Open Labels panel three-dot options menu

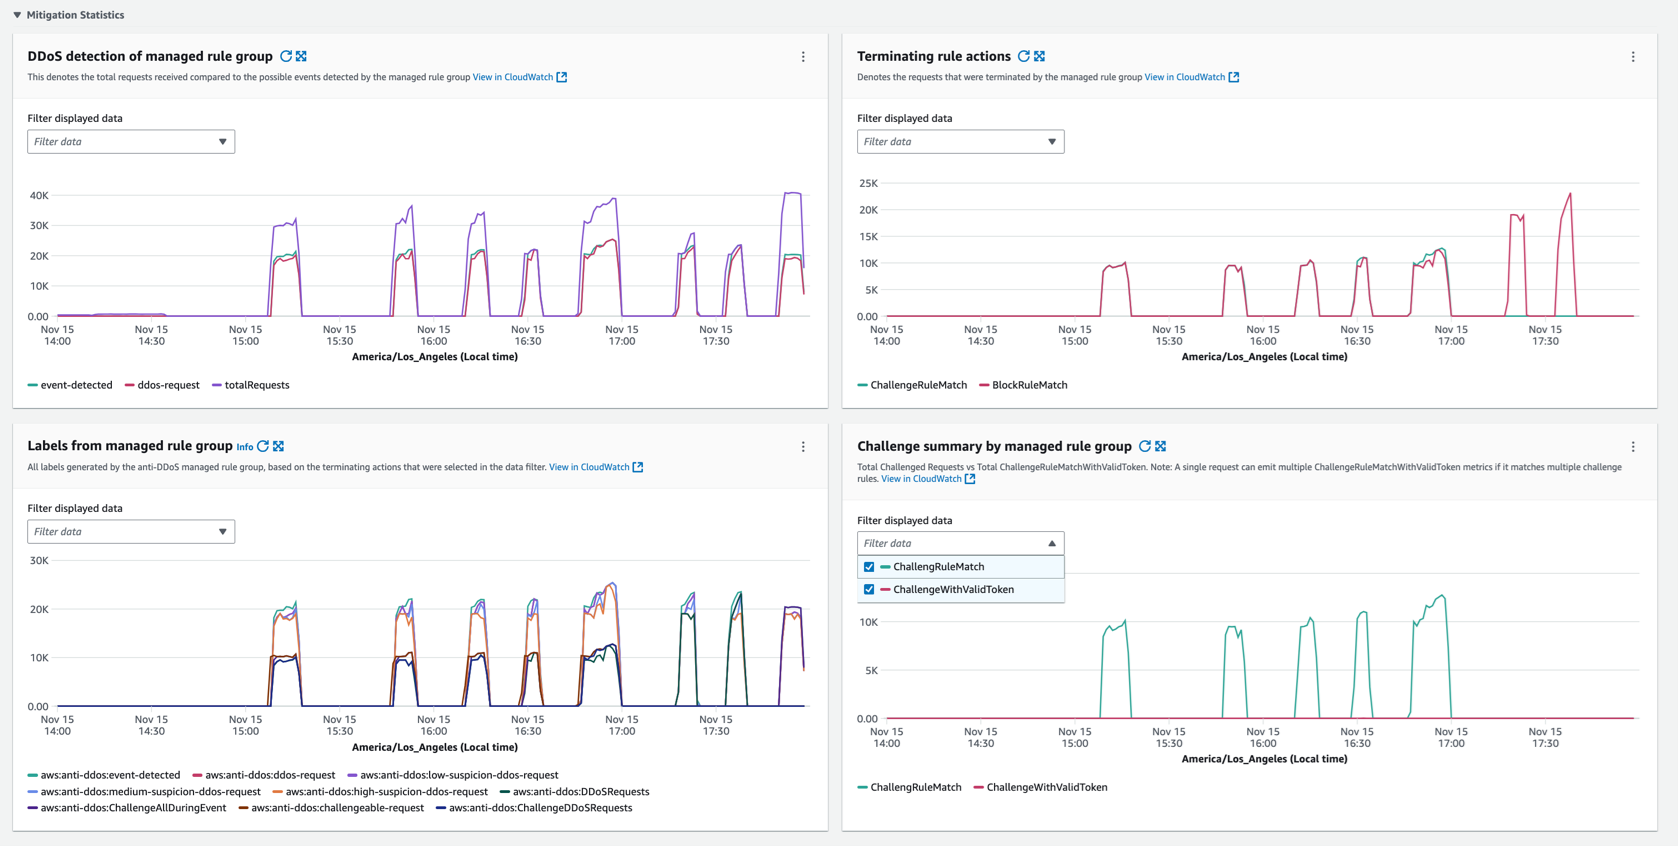pyautogui.click(x=803, y=447)
